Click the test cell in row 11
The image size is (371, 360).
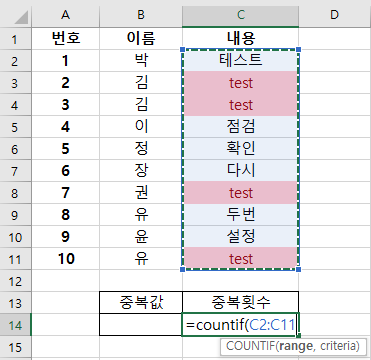(240, 258)
